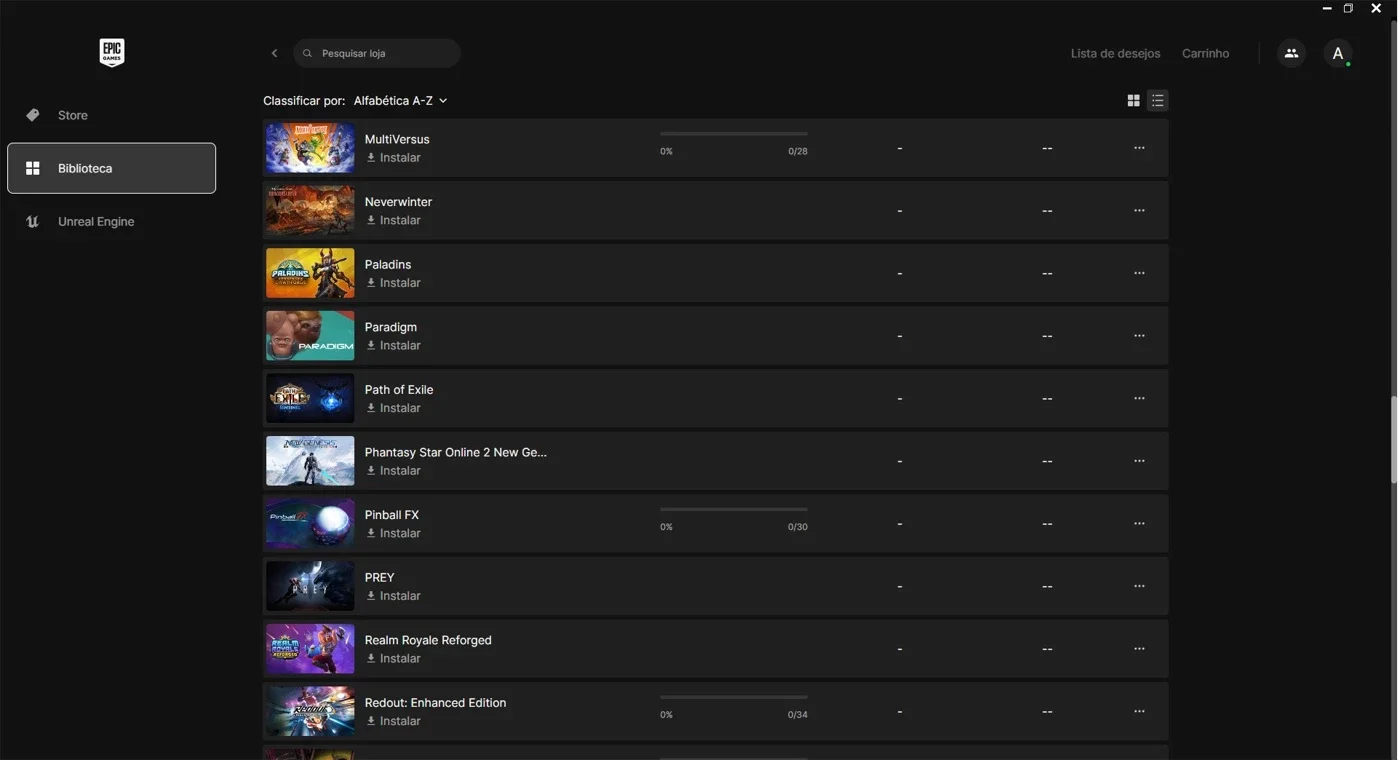Open Carrinho
The image size is (1400, 760).
[x=1205, y=53]
